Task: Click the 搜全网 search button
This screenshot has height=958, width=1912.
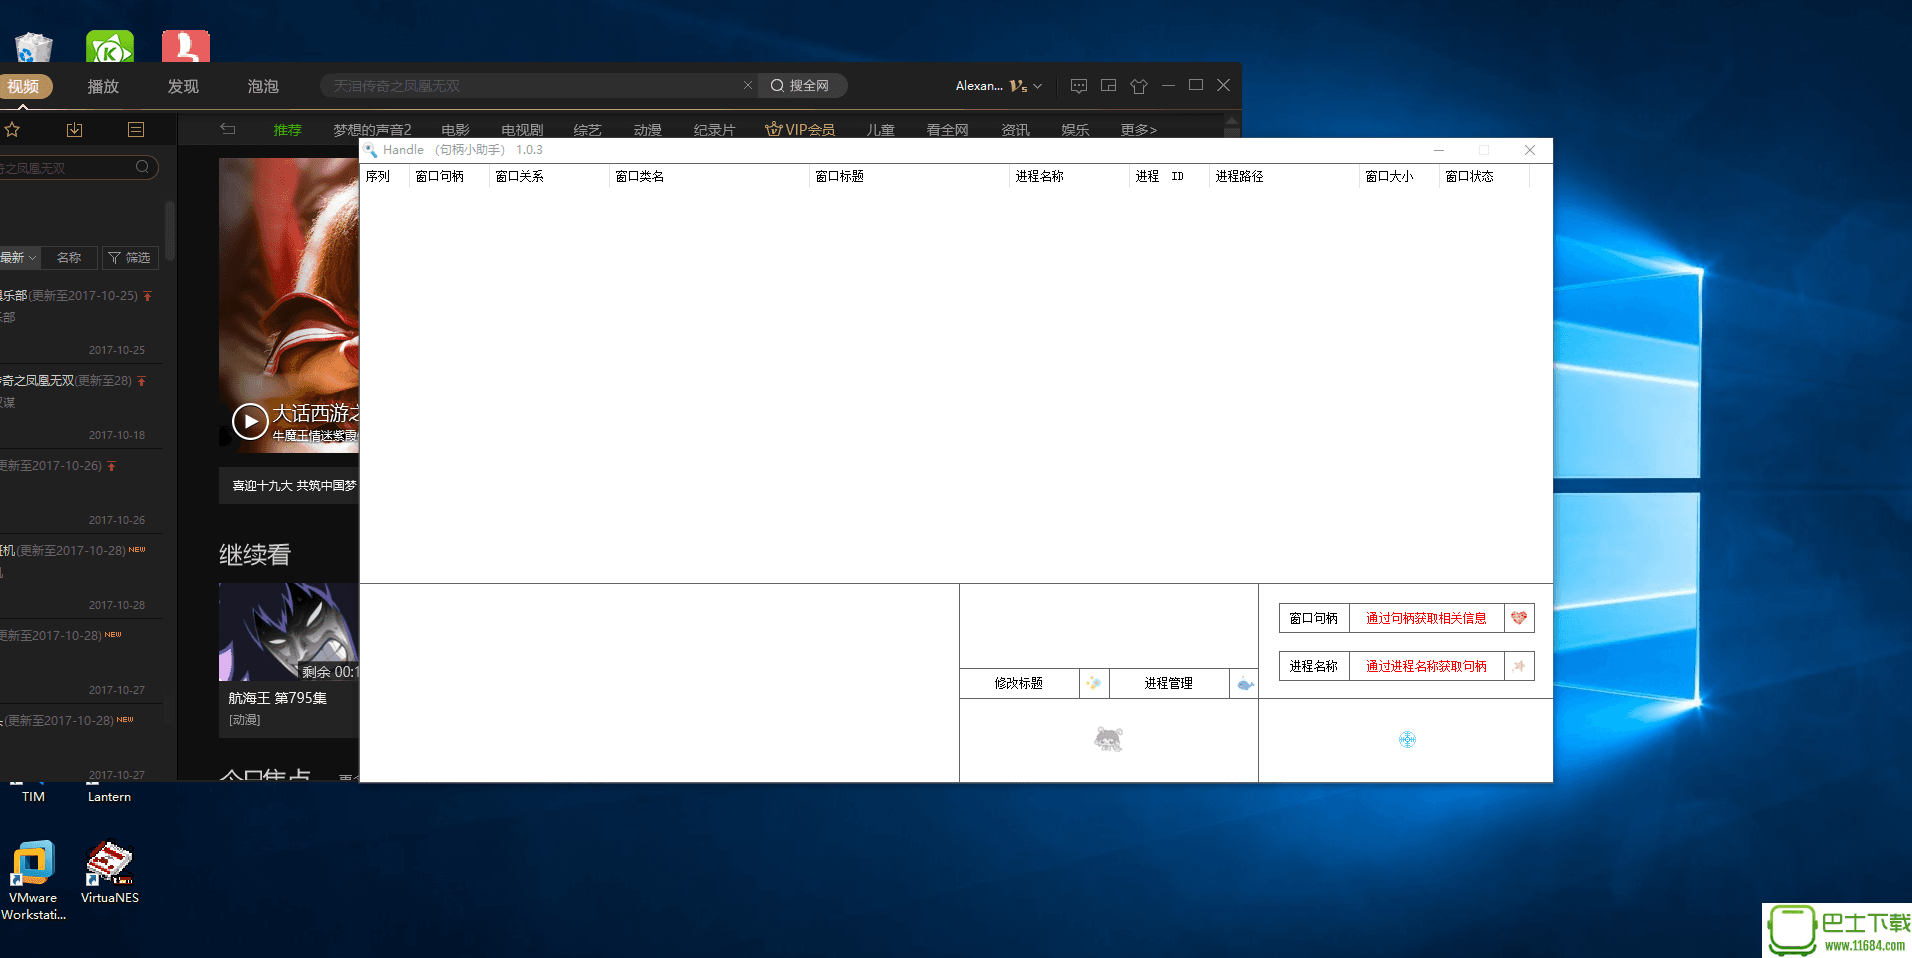Action: click(x=801, y=85)
